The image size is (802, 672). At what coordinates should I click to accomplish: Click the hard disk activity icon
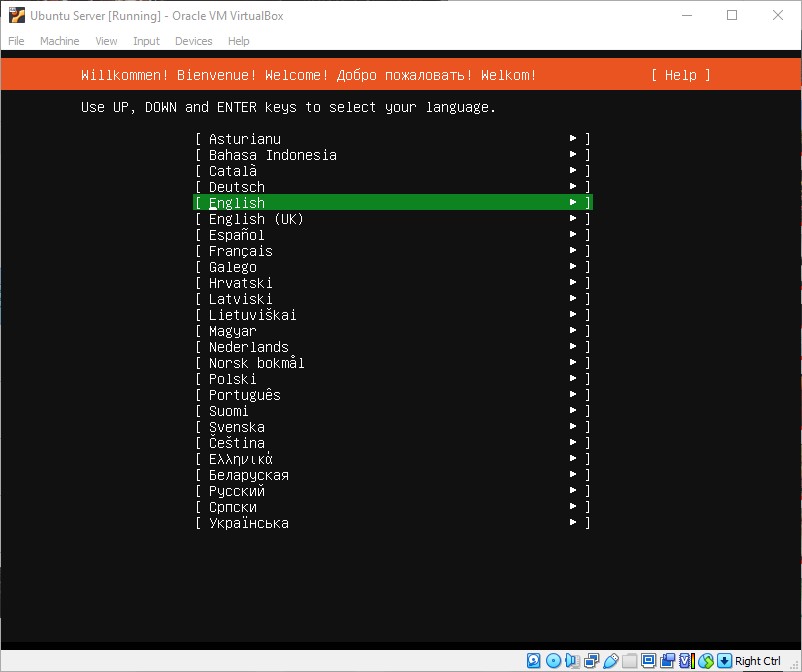pyautogui.click(x=533, y=661)
